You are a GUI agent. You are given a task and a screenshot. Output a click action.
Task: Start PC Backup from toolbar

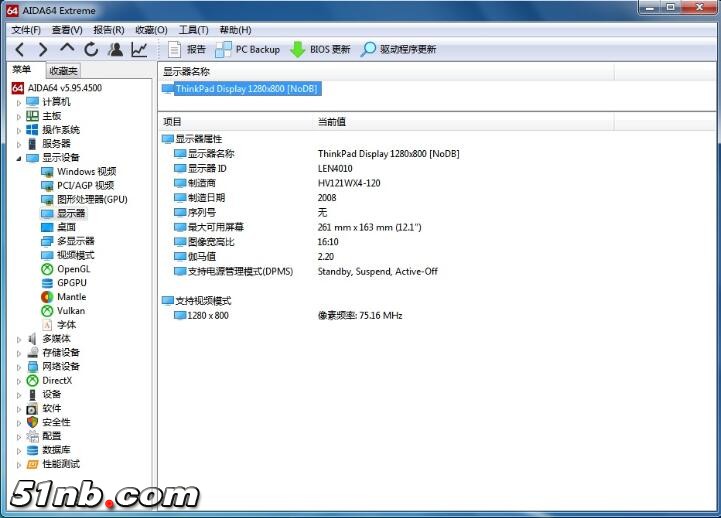247,49
